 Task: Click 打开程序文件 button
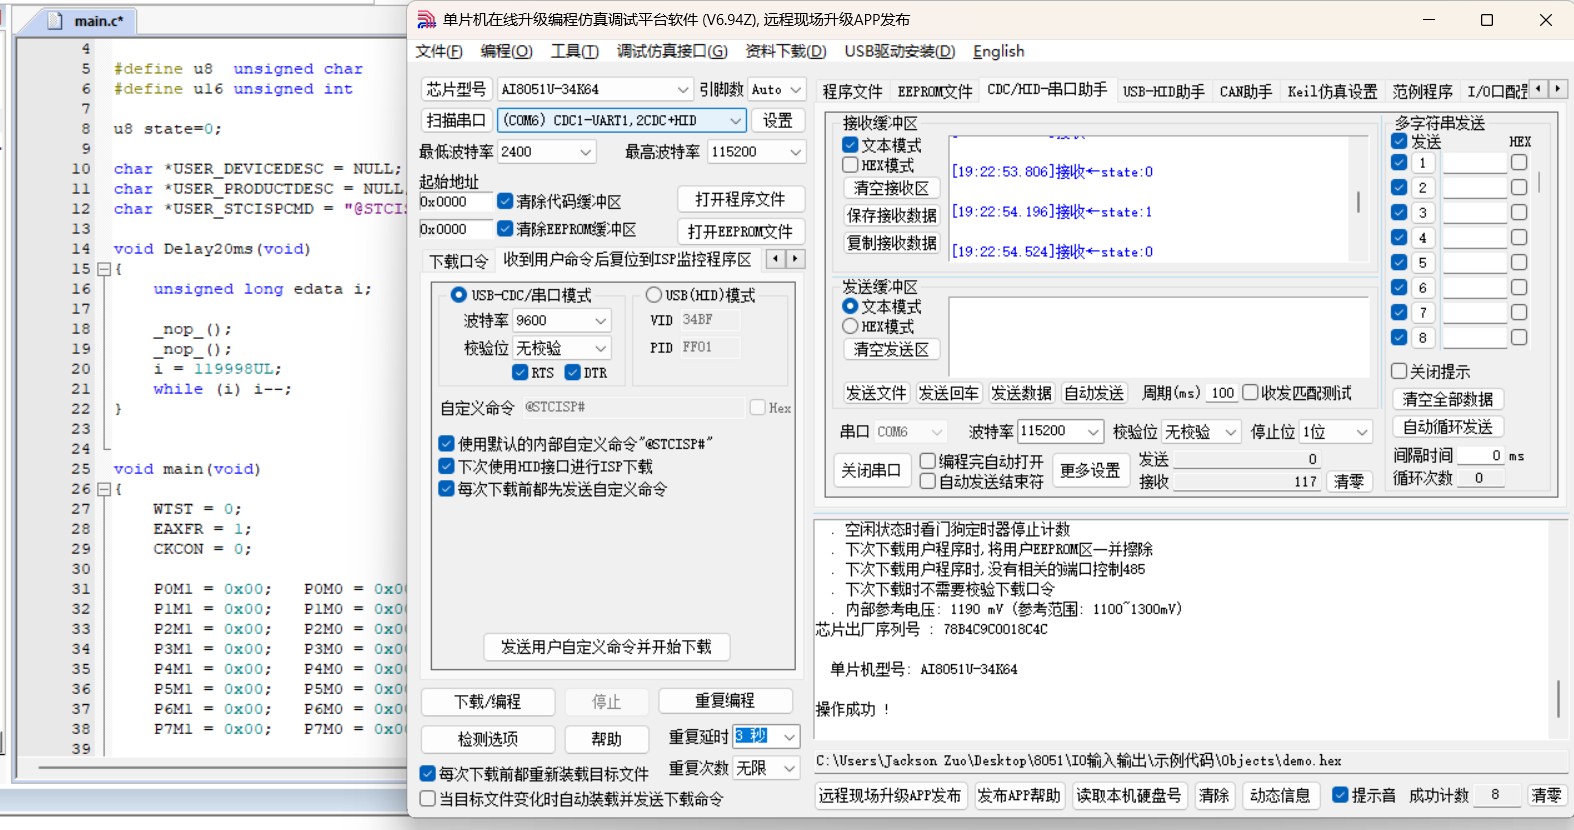(741, 199)
